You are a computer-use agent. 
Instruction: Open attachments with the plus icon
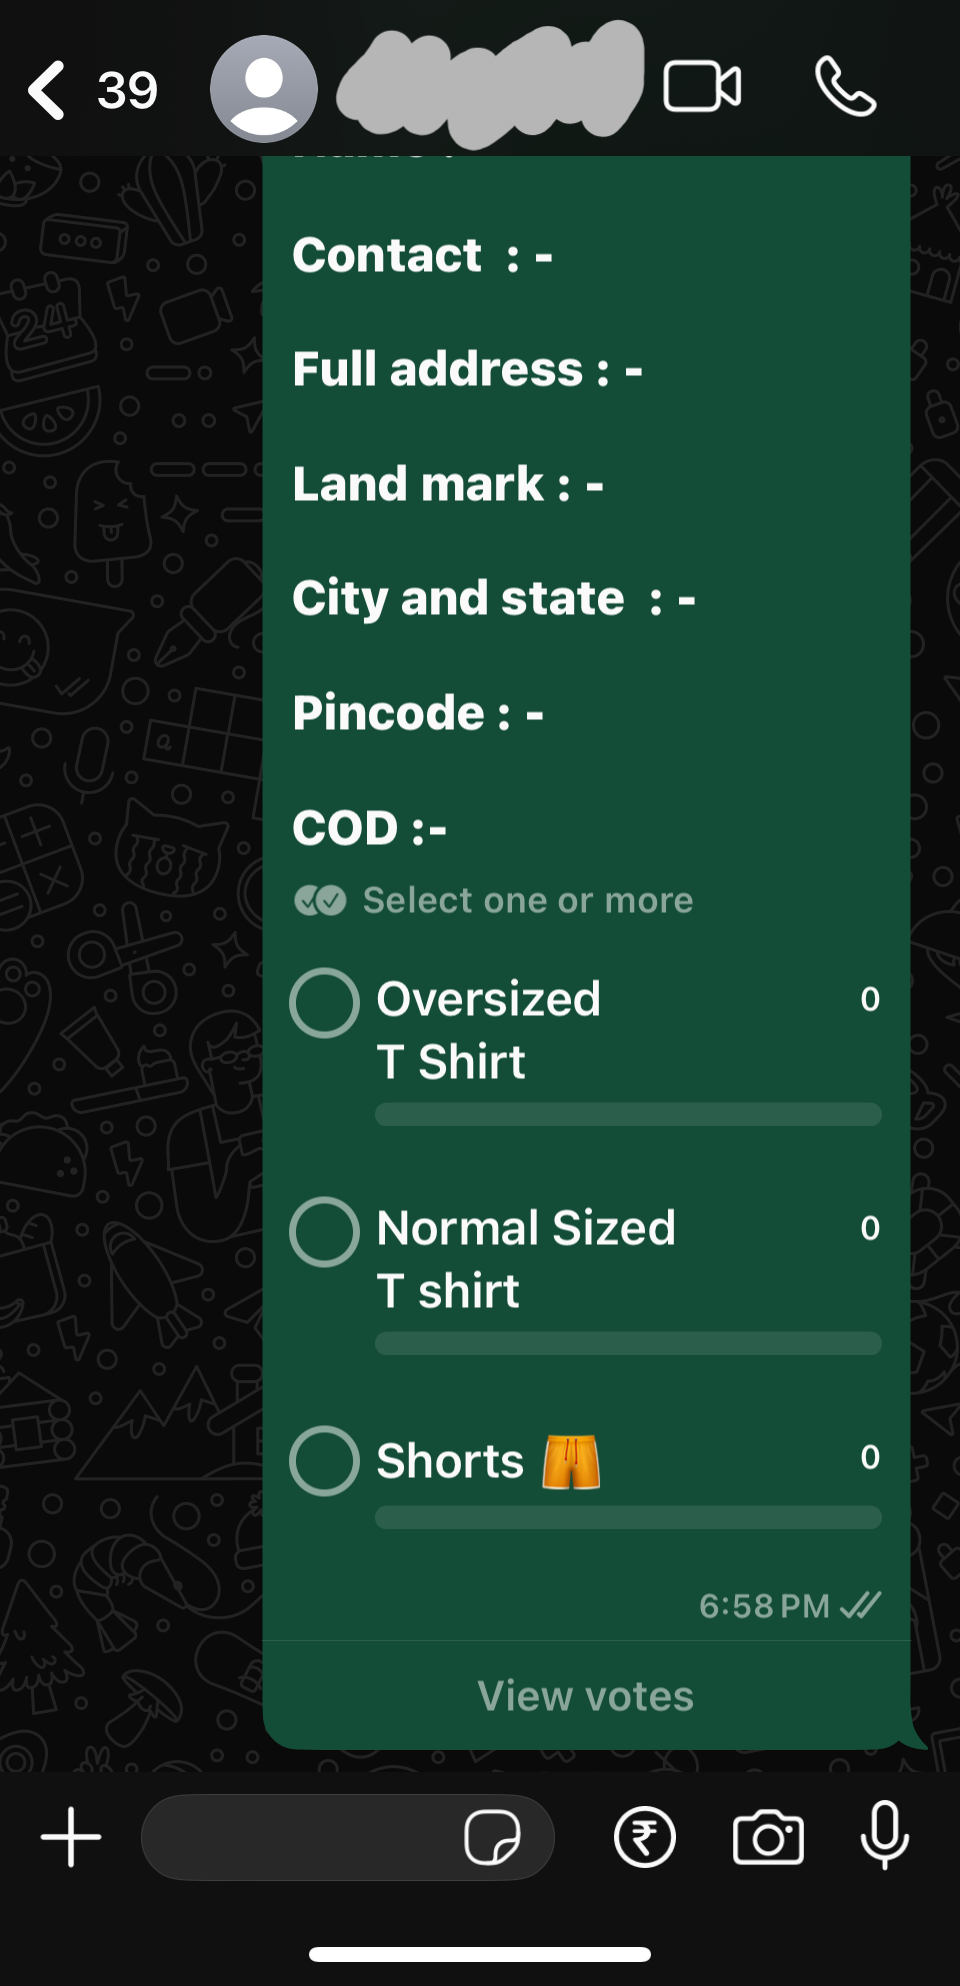[71, 1837]
